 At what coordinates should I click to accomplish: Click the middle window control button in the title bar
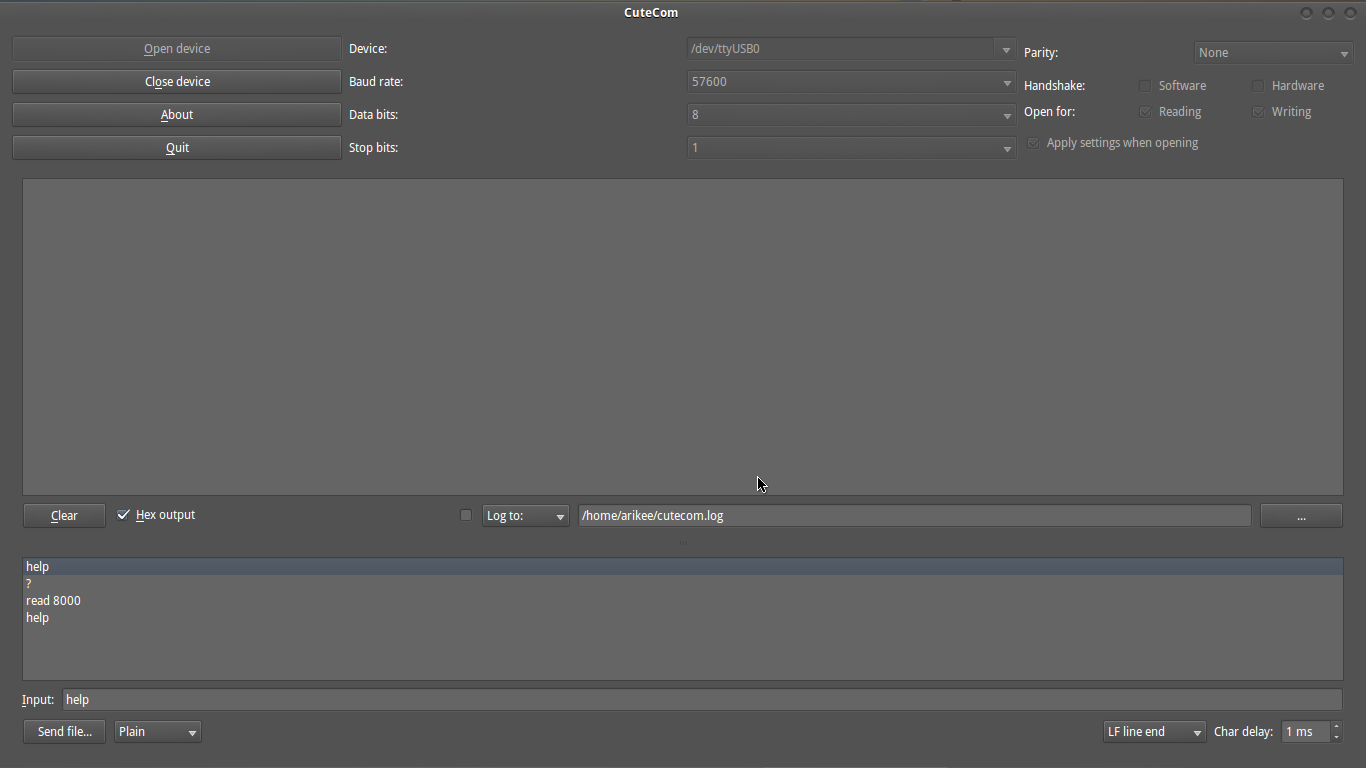tap(1328, 13)
